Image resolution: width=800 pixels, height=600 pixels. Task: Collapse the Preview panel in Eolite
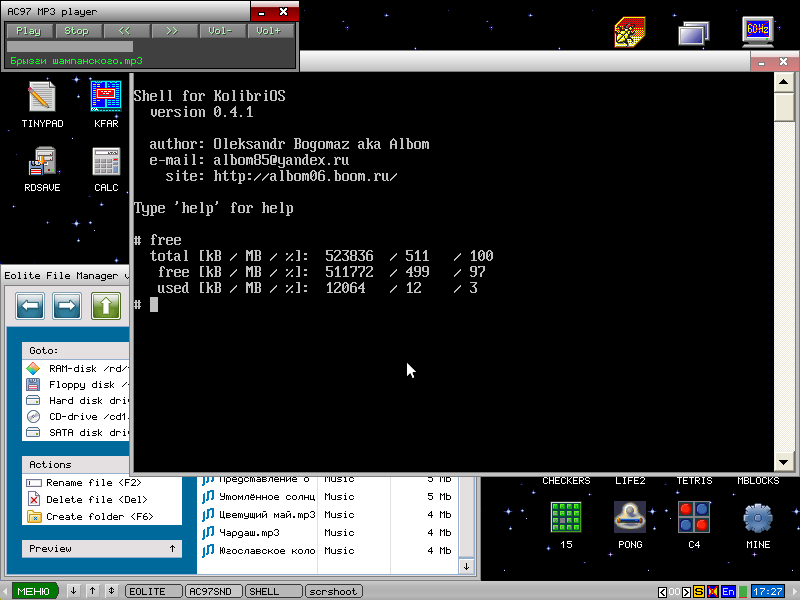172,549
